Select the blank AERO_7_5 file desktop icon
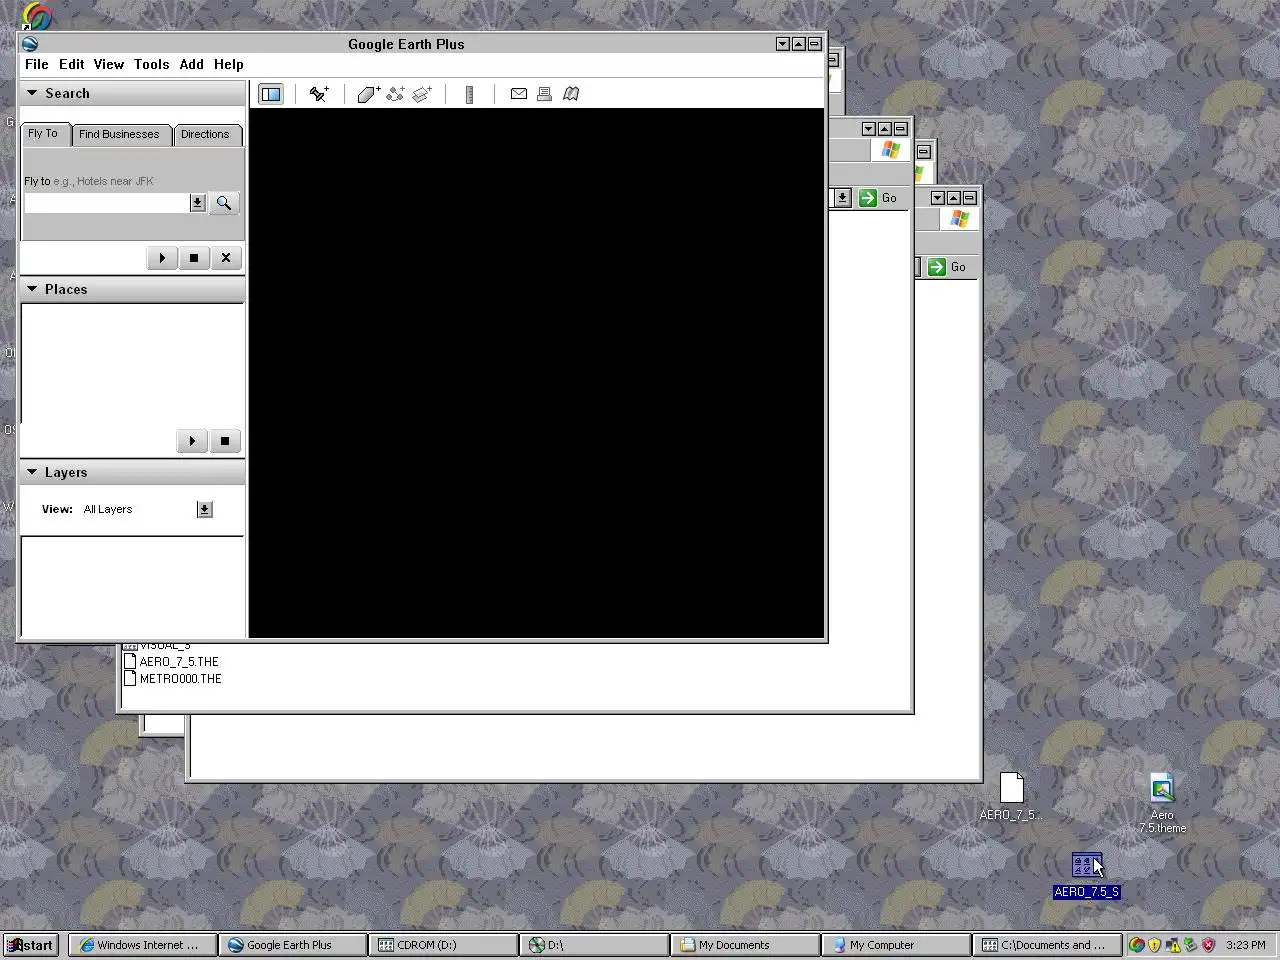1280x960 pixels. 1011,797
